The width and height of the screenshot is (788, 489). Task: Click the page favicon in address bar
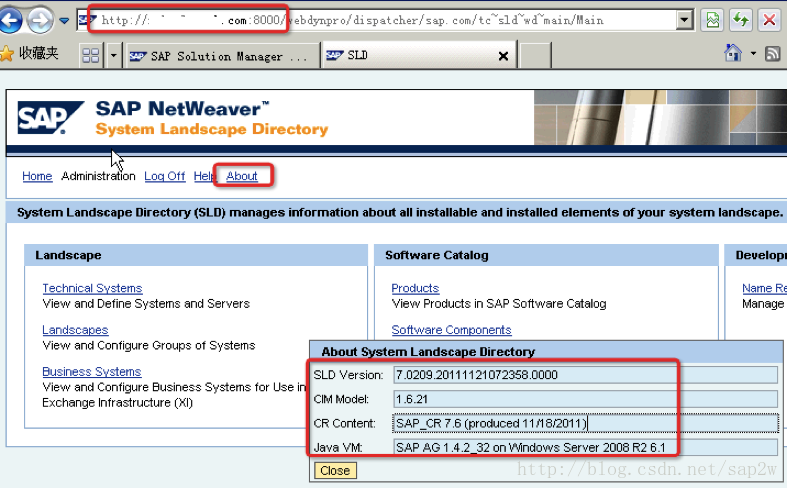pos(87,21)
